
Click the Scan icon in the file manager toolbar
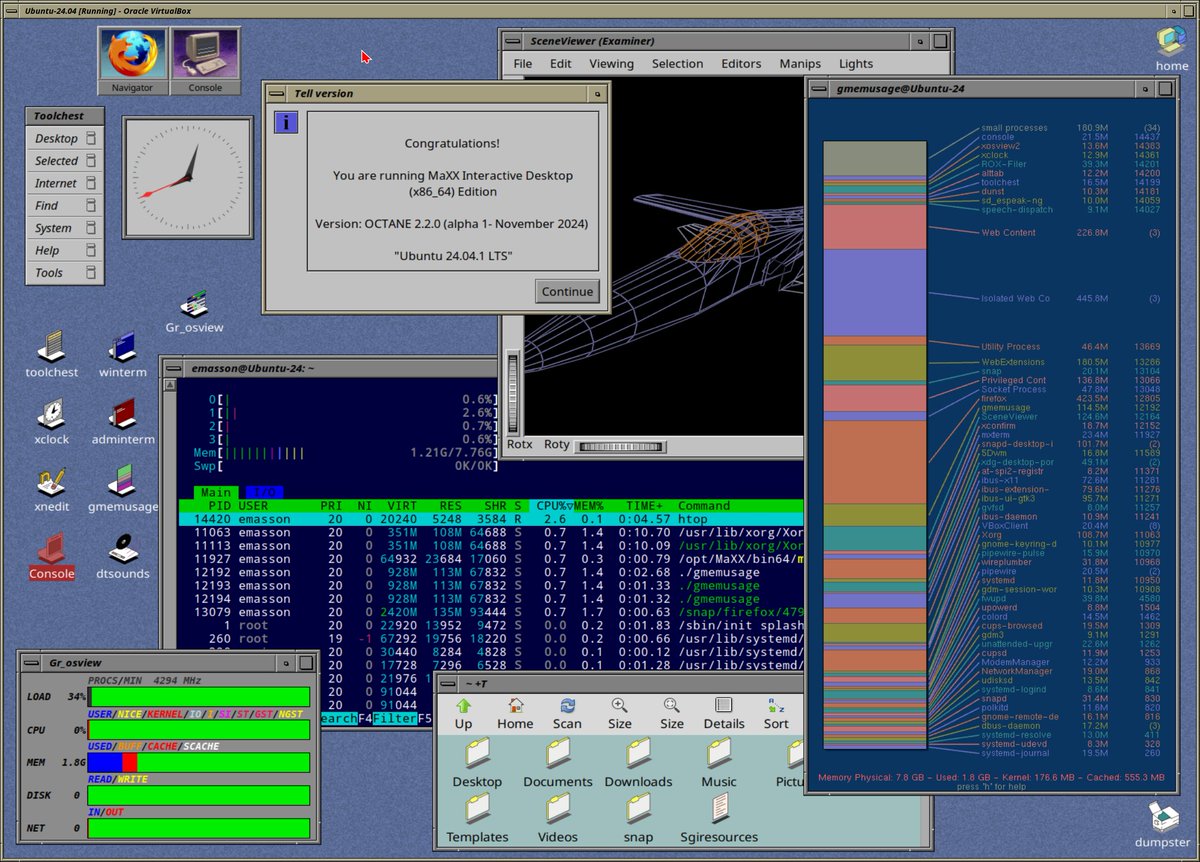point(567,710)
